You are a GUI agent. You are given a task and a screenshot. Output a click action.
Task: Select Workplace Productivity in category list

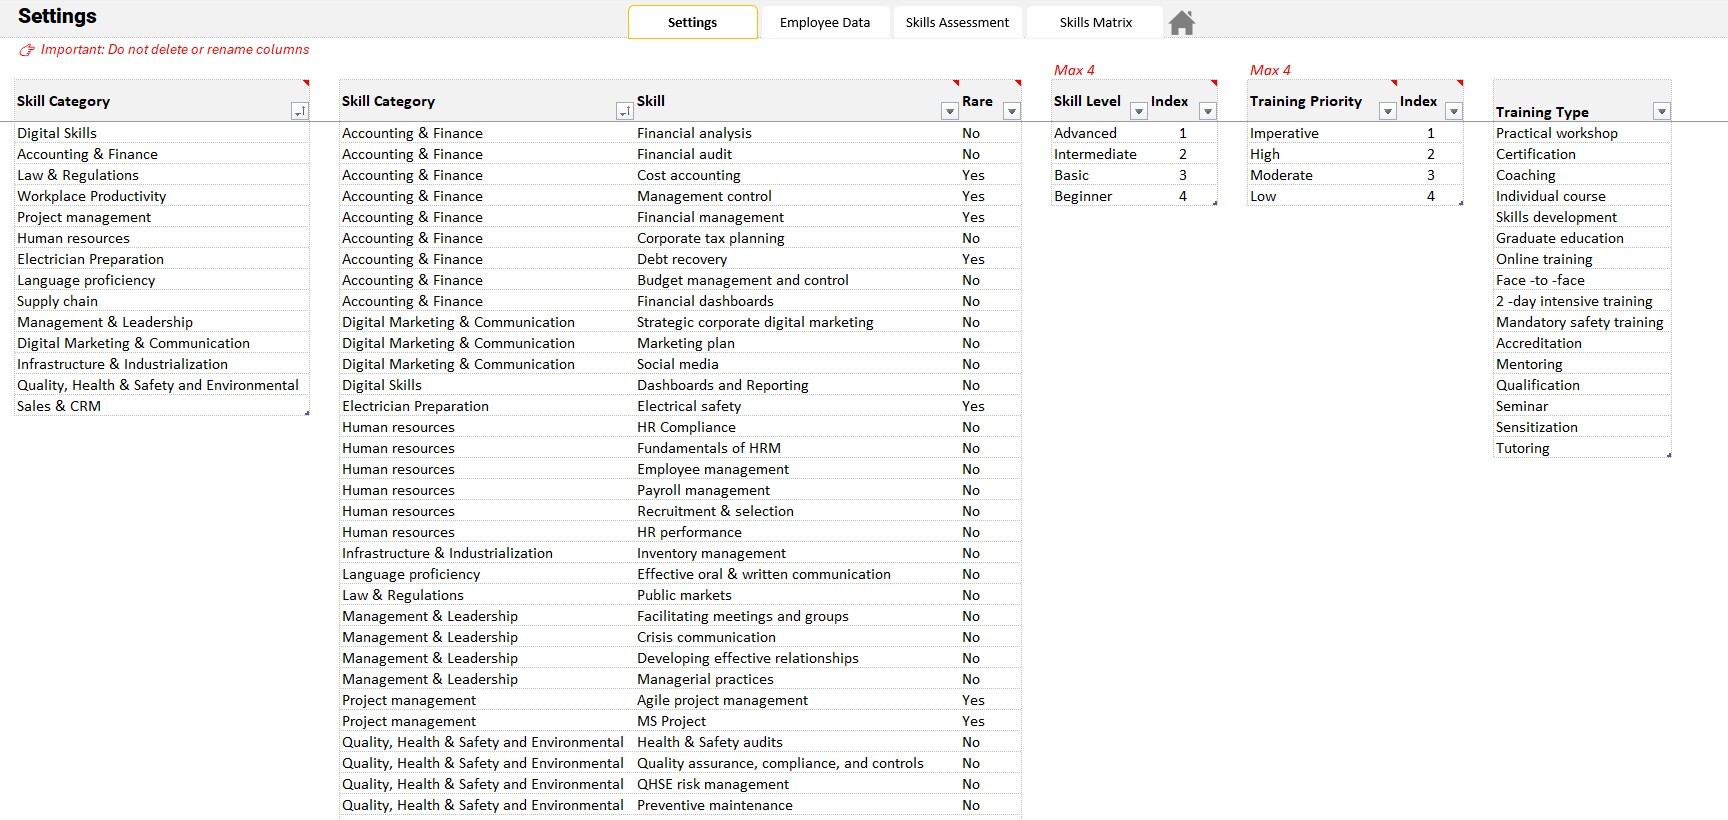coord(162,196)
